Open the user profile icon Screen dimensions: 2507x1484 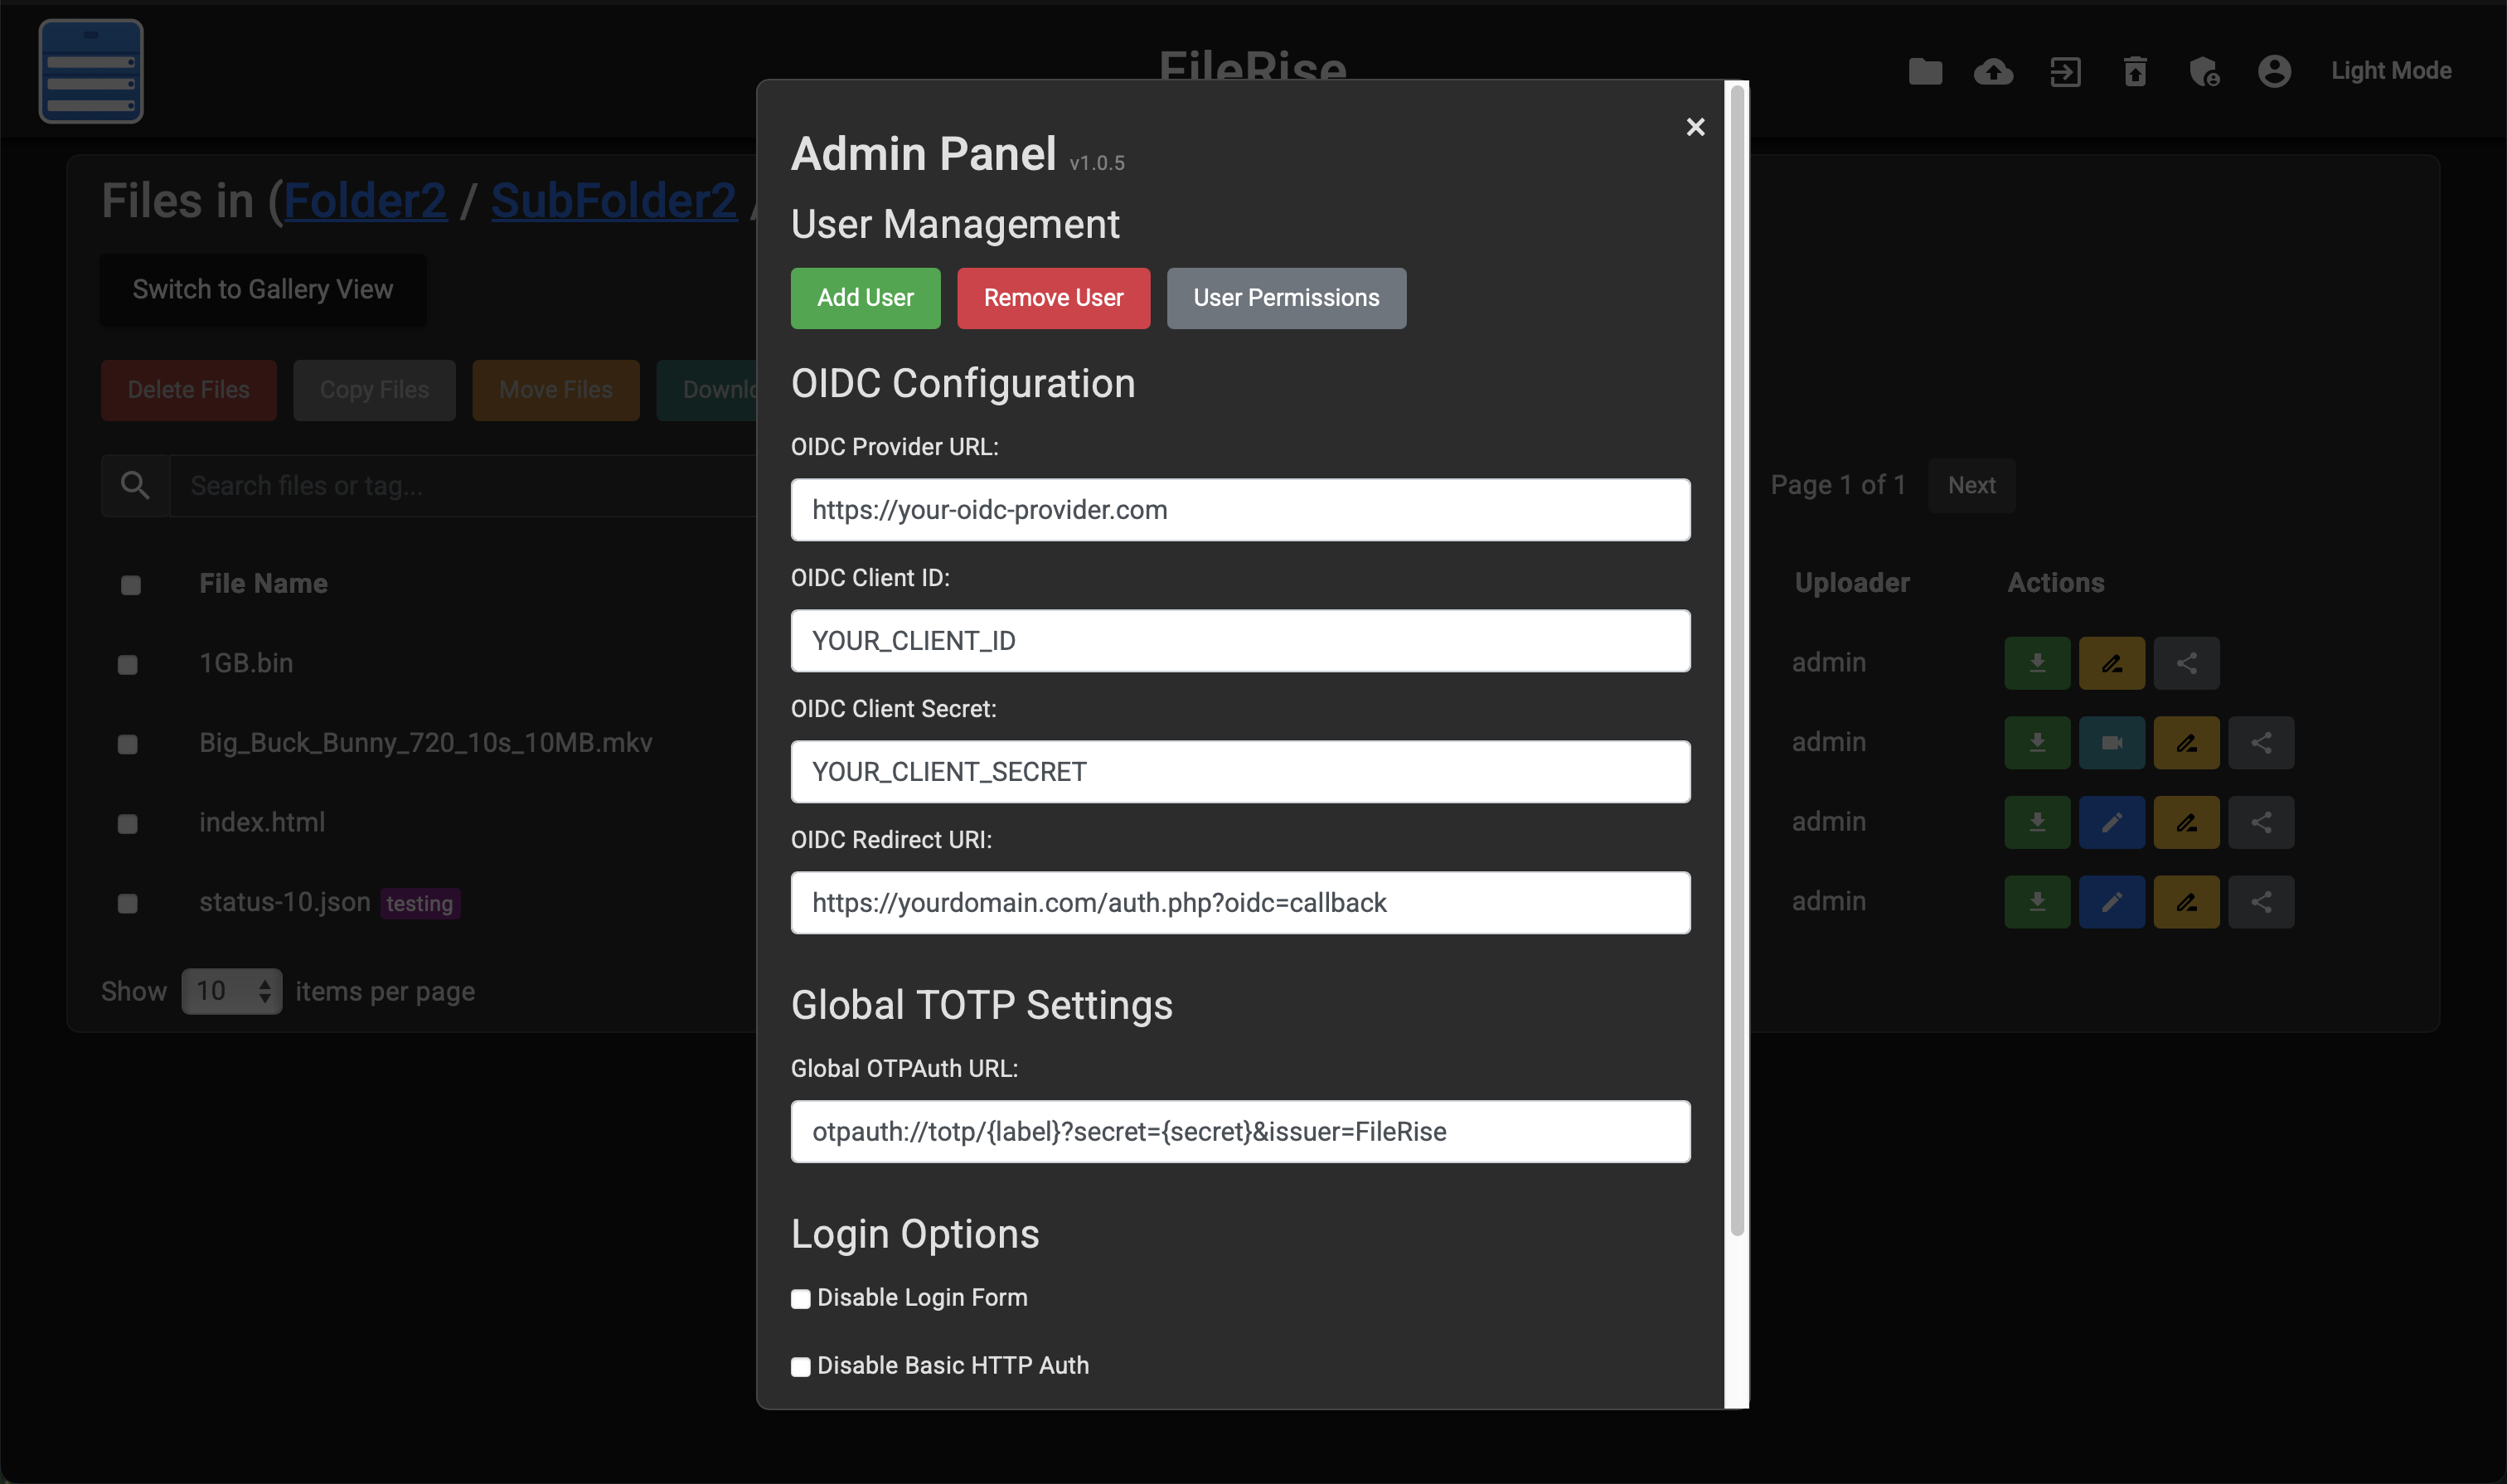tap(2274, 71)
